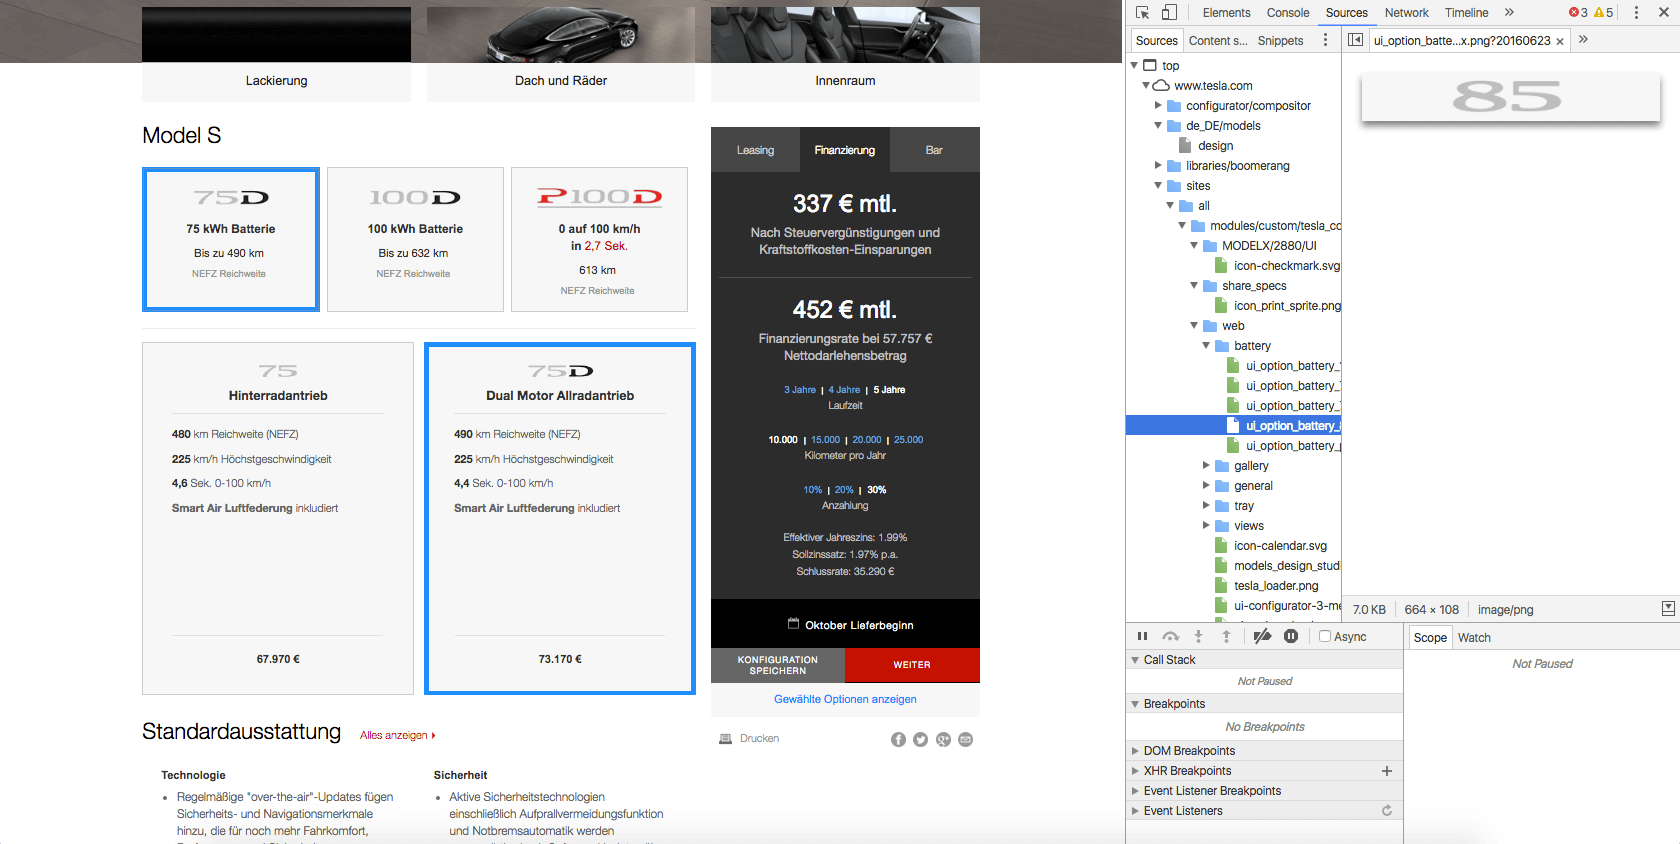Deactivate all breakpoints with the toggle icon
Screen dimensions: 1680x844
1262,637
